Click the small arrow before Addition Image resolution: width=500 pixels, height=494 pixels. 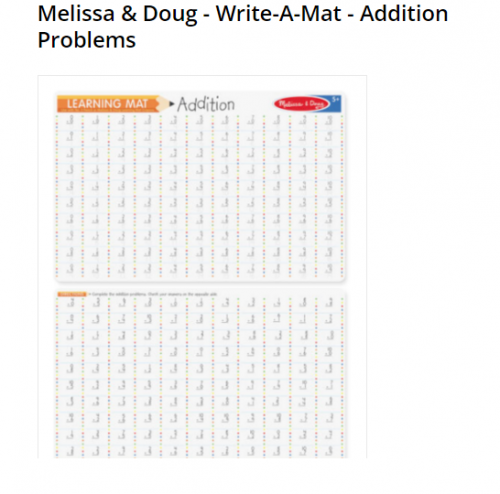coord(172,104)
